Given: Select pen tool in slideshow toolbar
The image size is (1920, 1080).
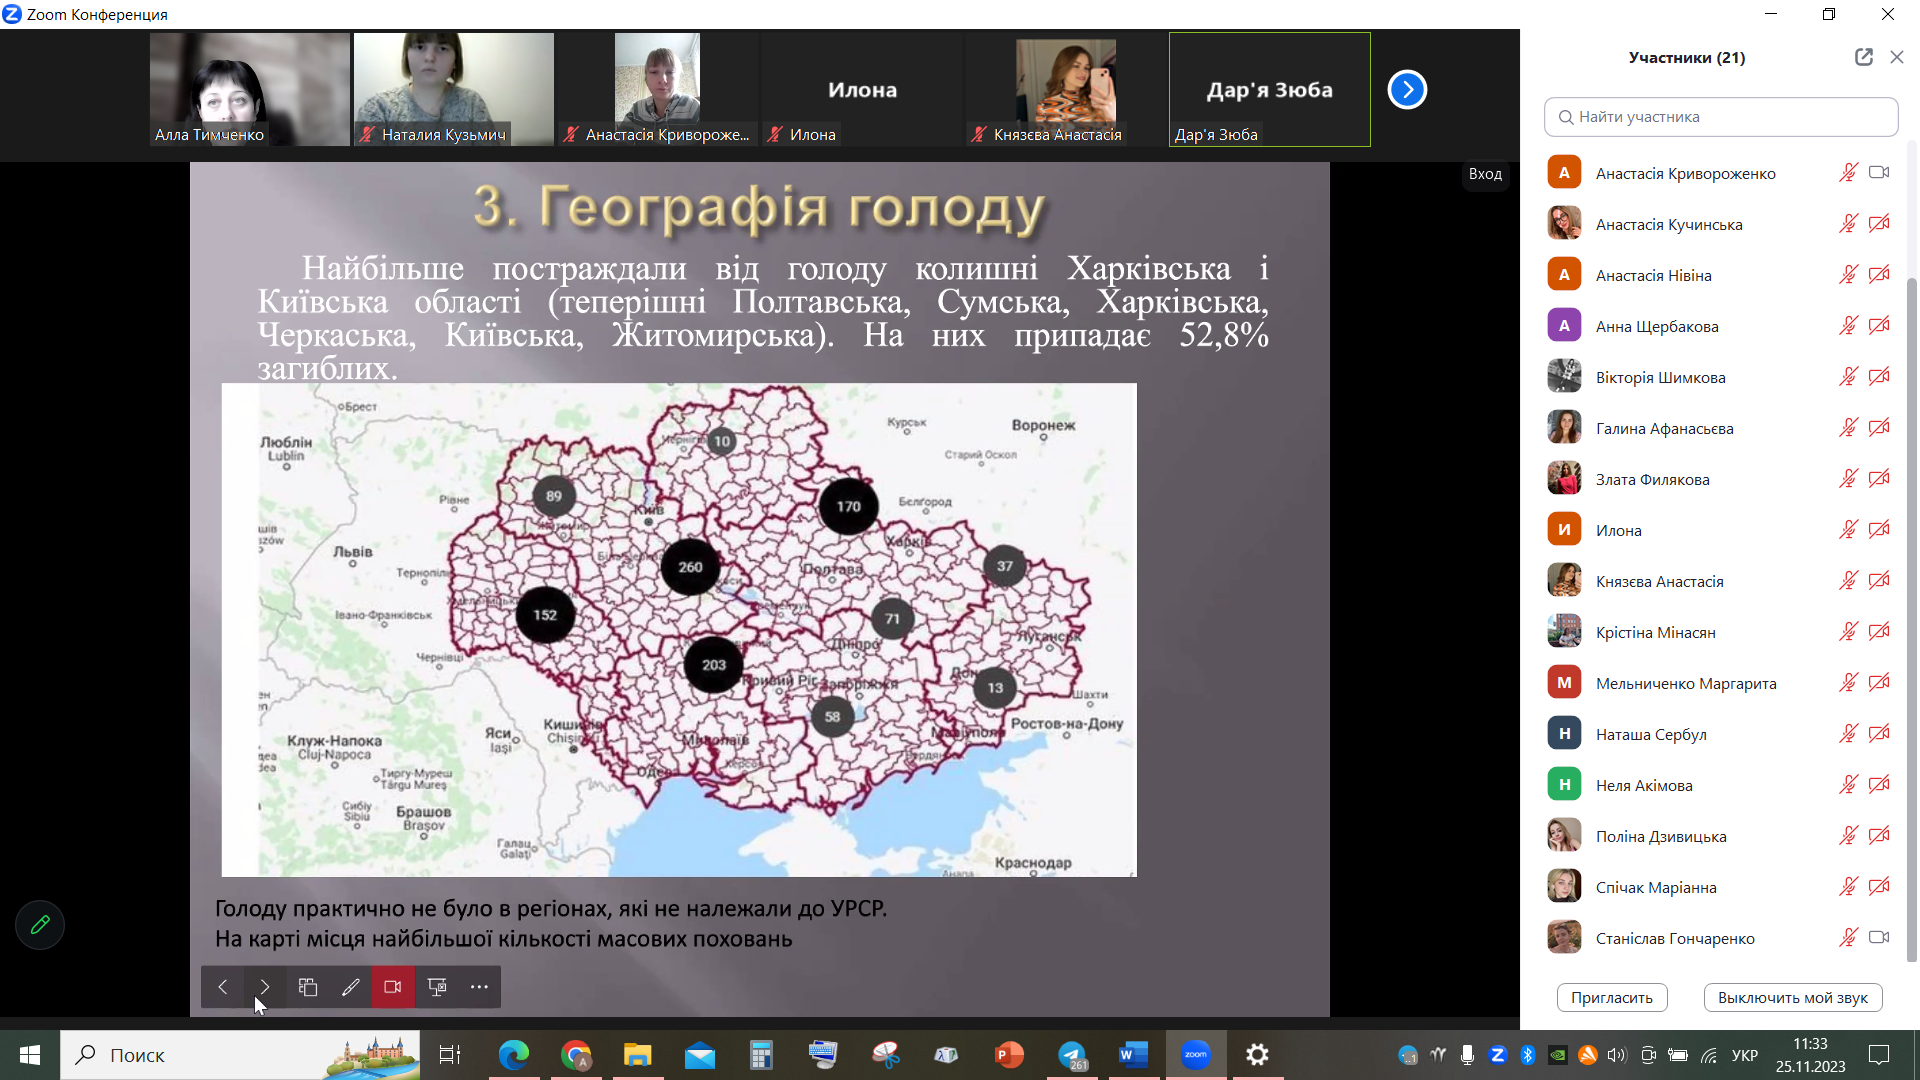Looking at the screenshot, I should tap(350, 987).
